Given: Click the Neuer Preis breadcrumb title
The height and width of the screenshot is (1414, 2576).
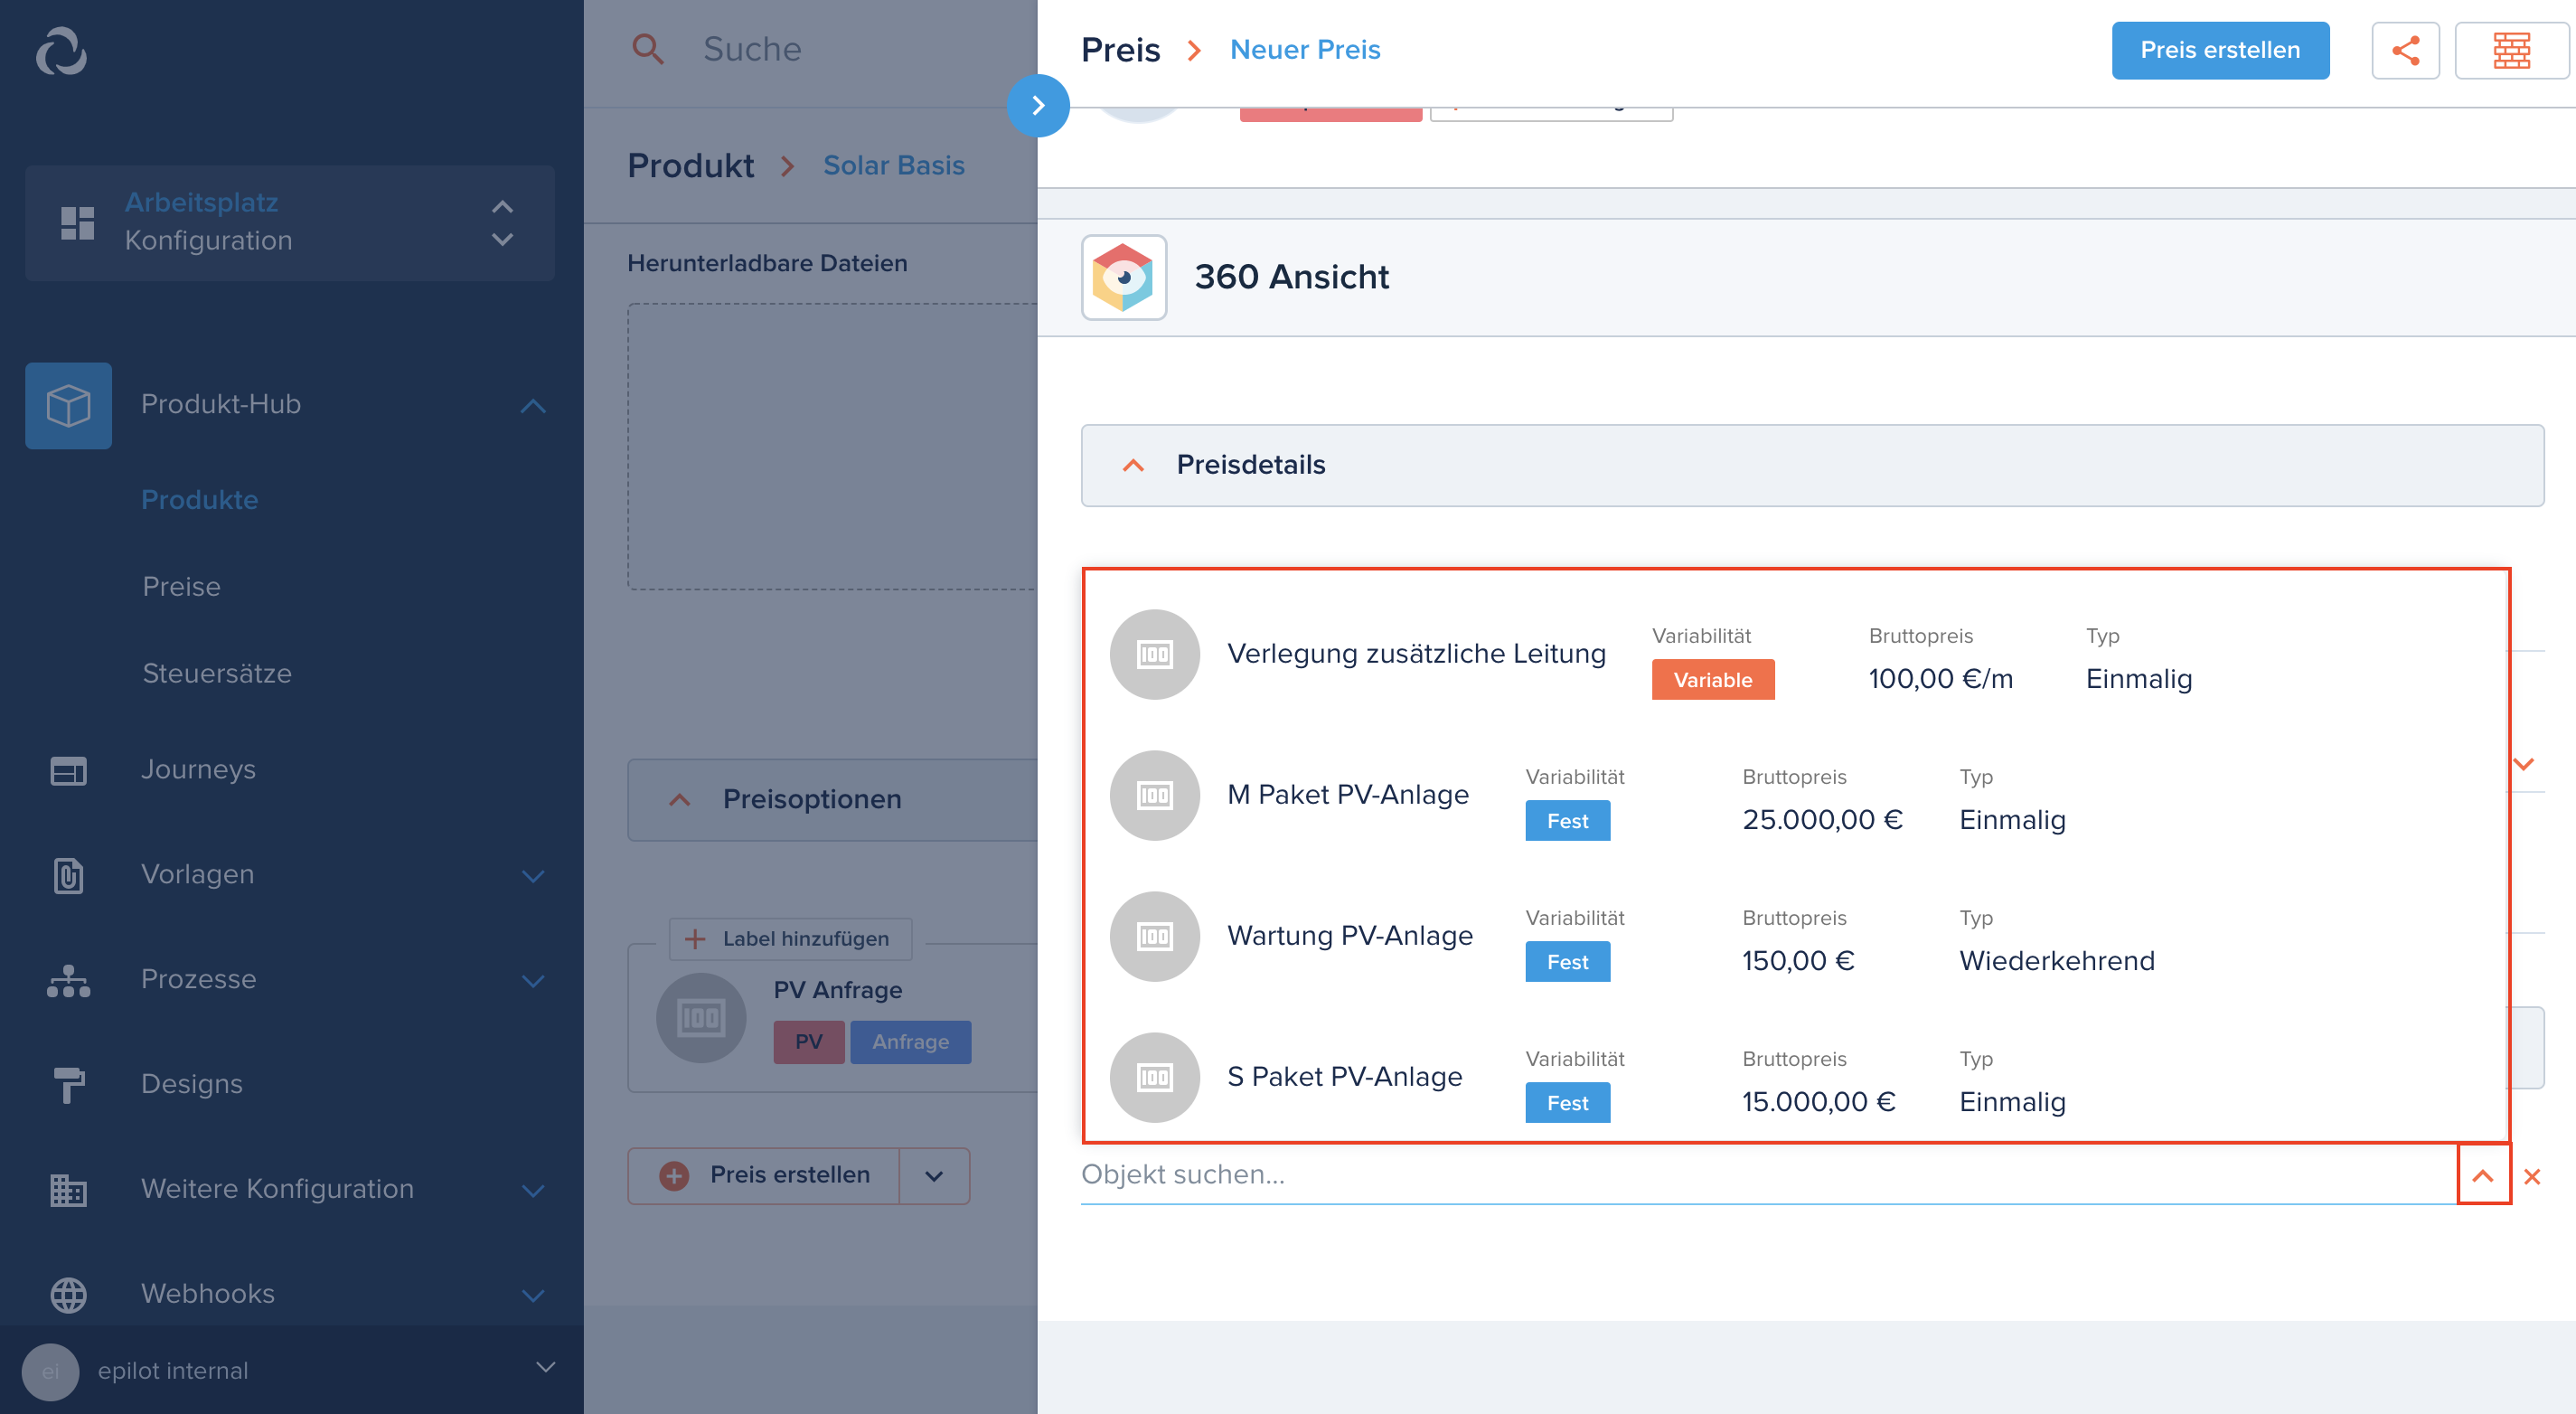Looking at the screenshot, I should pyautogui.click(x=1305, y=50).
